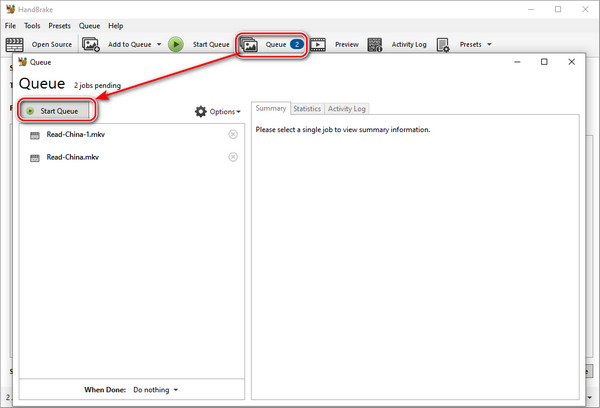Maximize the Queue window
Viewport: 600px width, 408px height.
pyautogui.click(x=544, y=62)
